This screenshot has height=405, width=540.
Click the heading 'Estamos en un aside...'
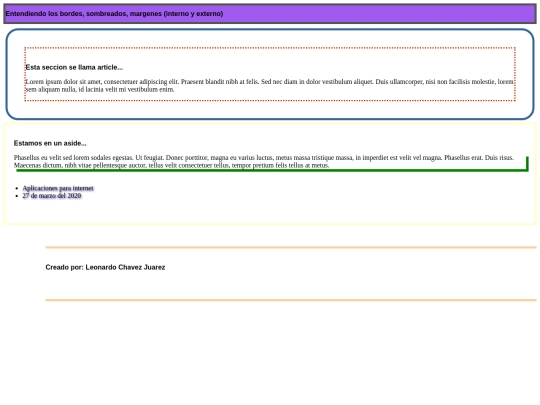click(50, 143)
